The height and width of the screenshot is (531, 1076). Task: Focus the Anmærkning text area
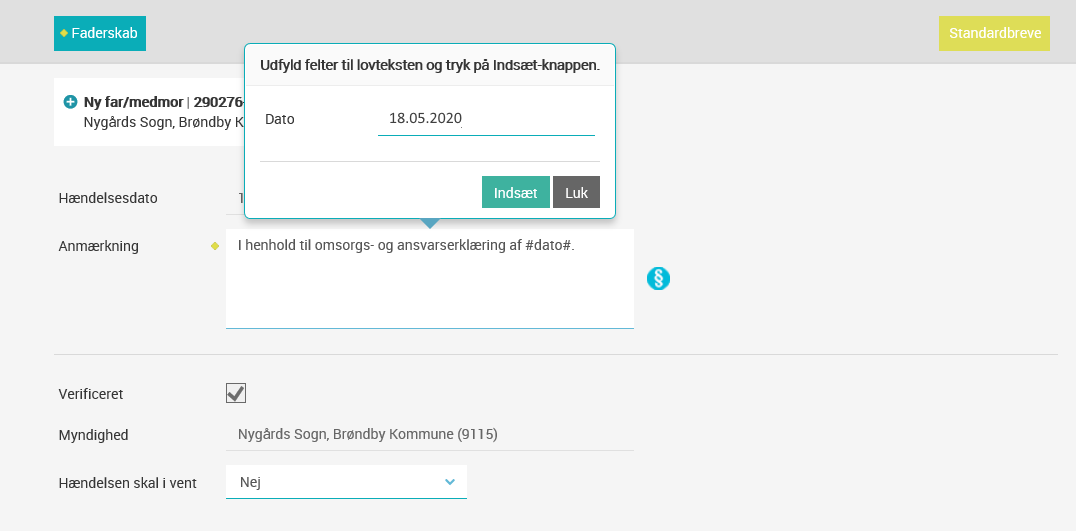[430, 279]
